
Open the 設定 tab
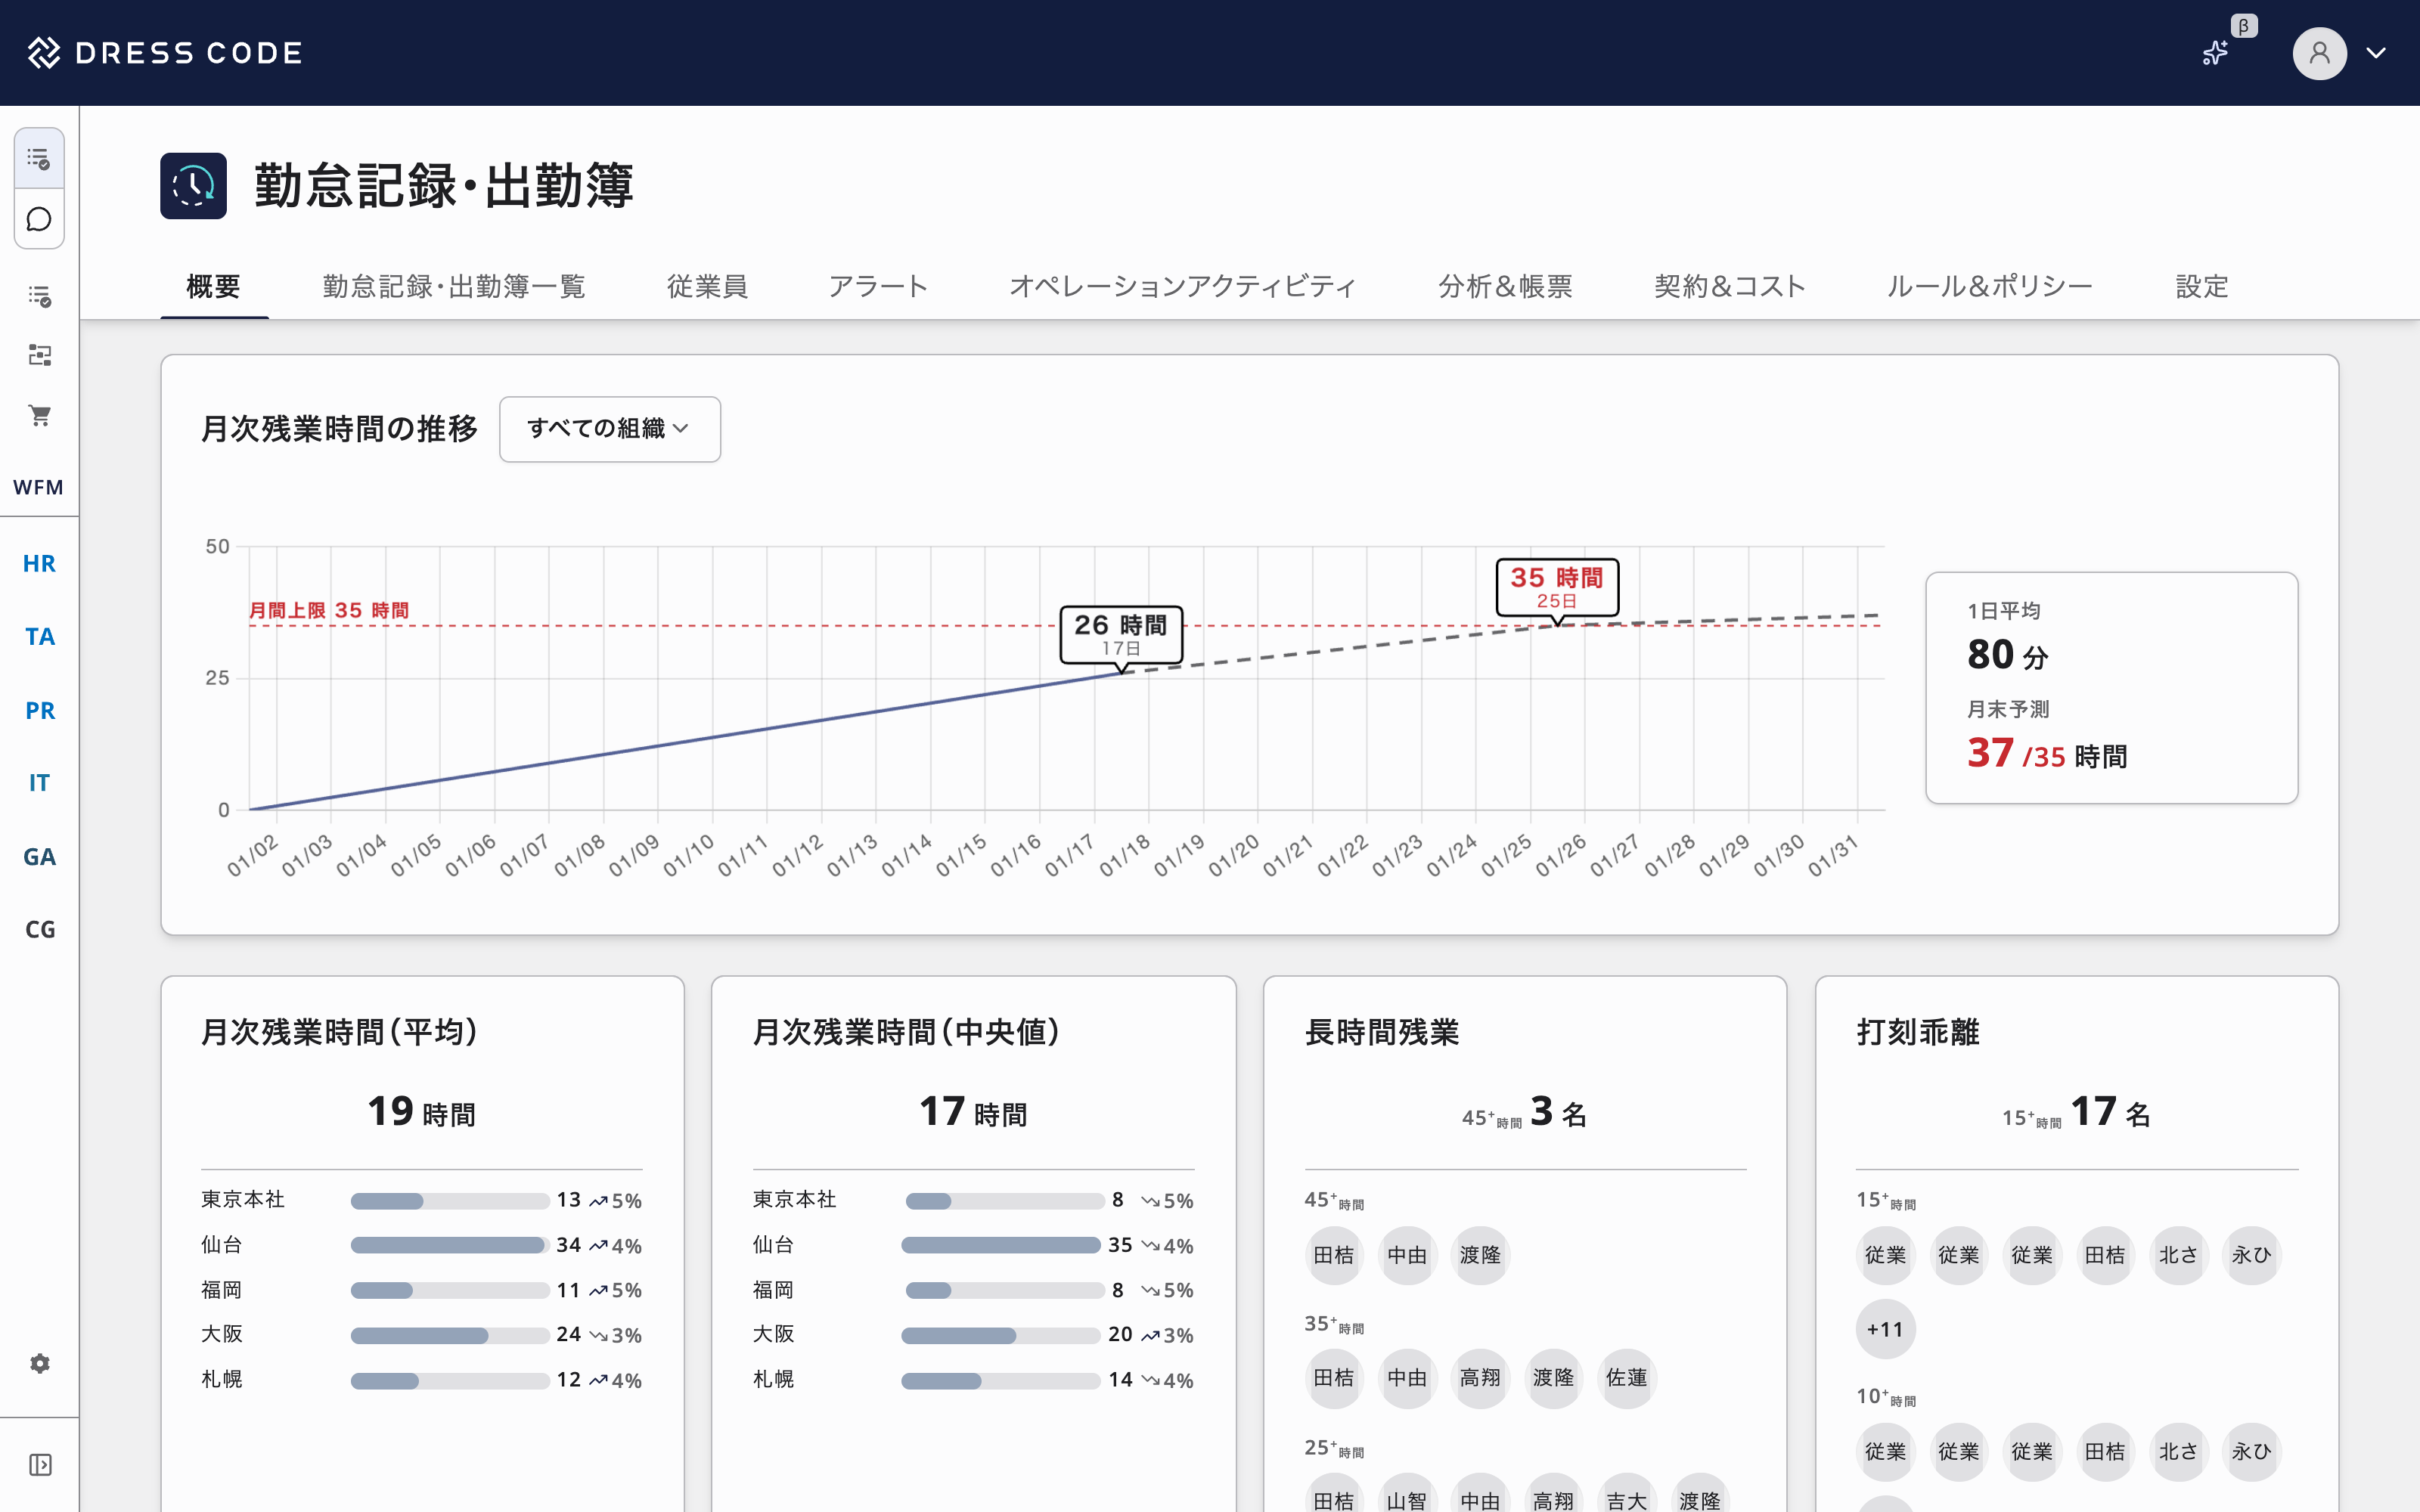point(2202,287)
